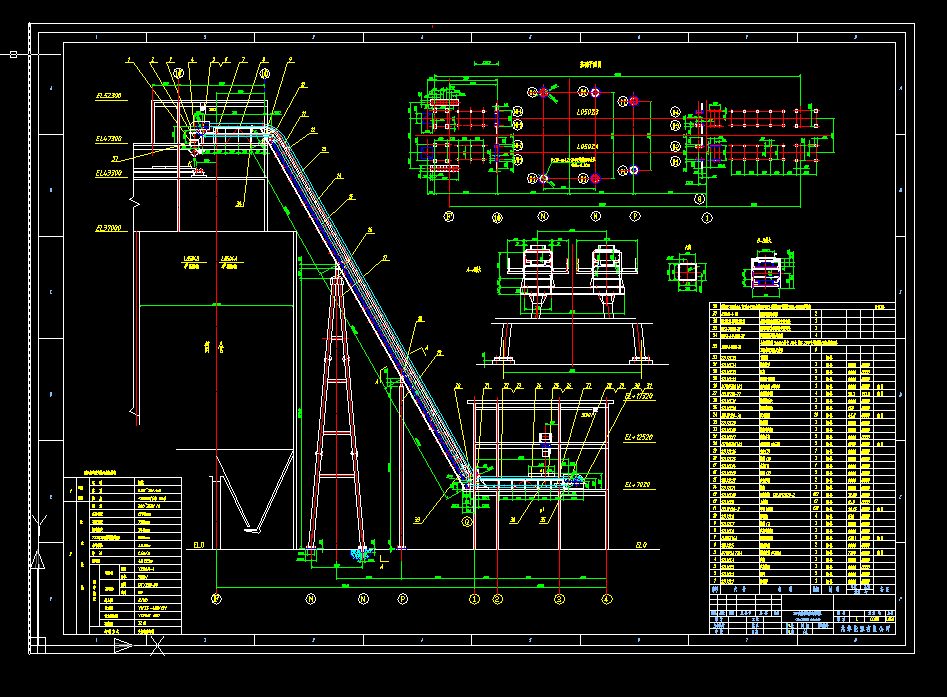Select grid axis bubble 4 below elevation view
Viewport: 947px width, 697px height.
(606, 599)
